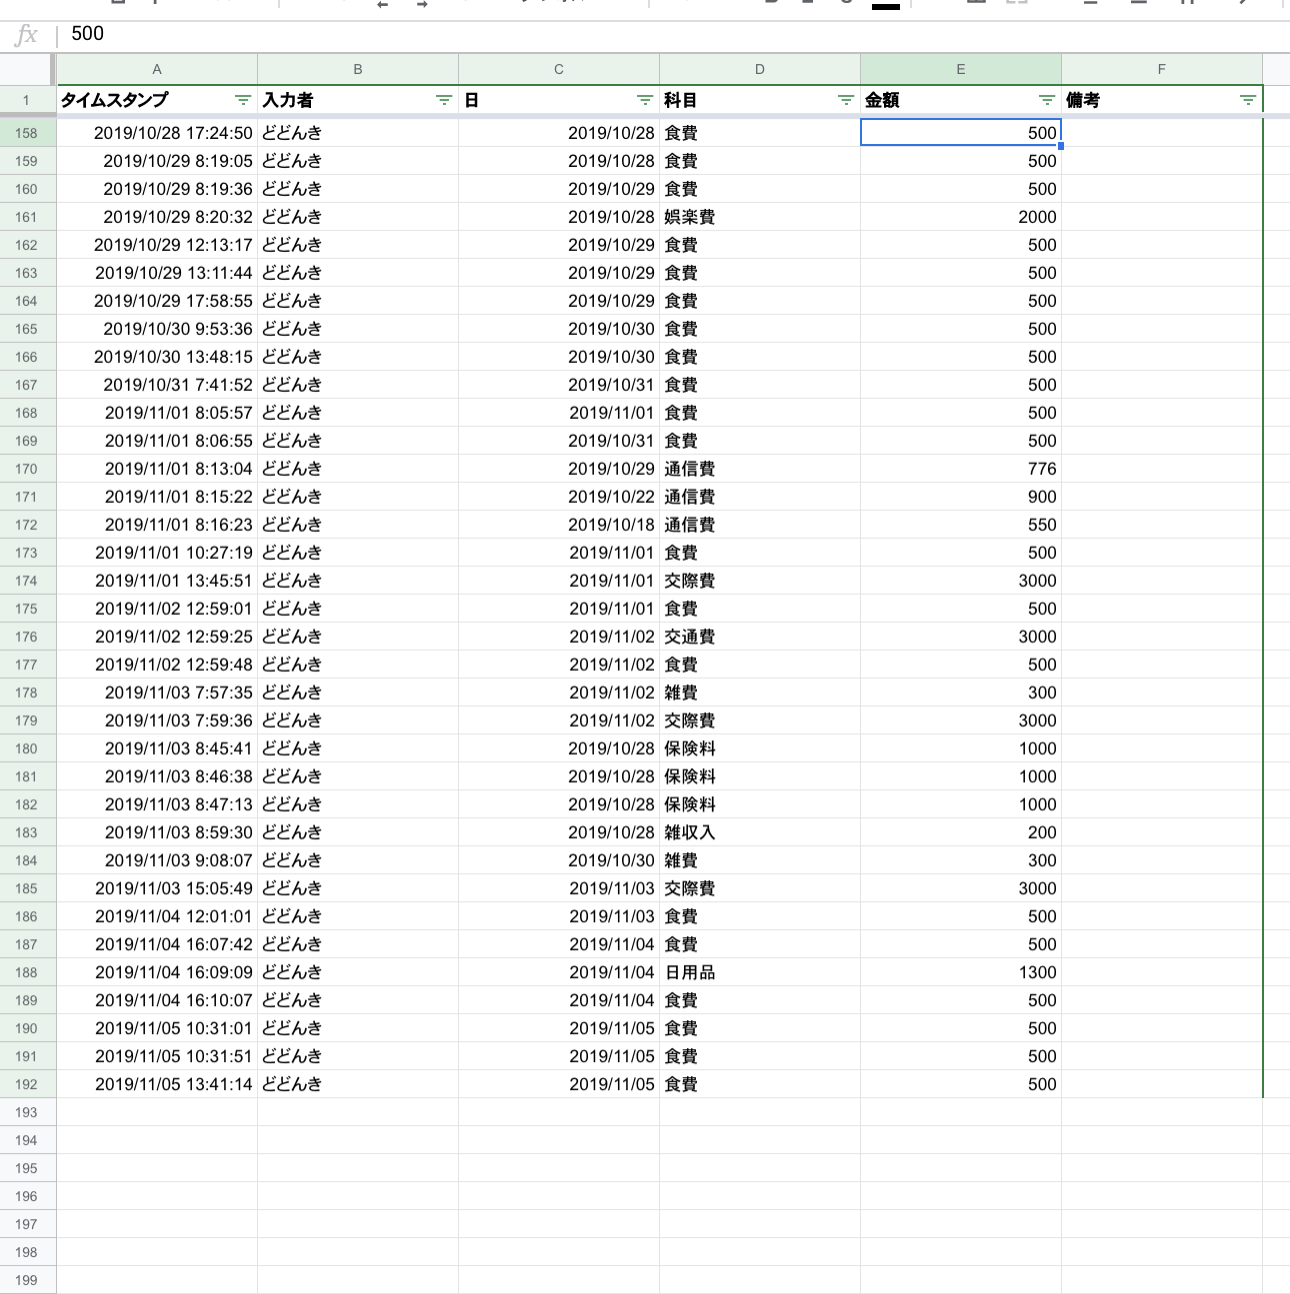Click the horizontal align icon

pos(1090,5)
